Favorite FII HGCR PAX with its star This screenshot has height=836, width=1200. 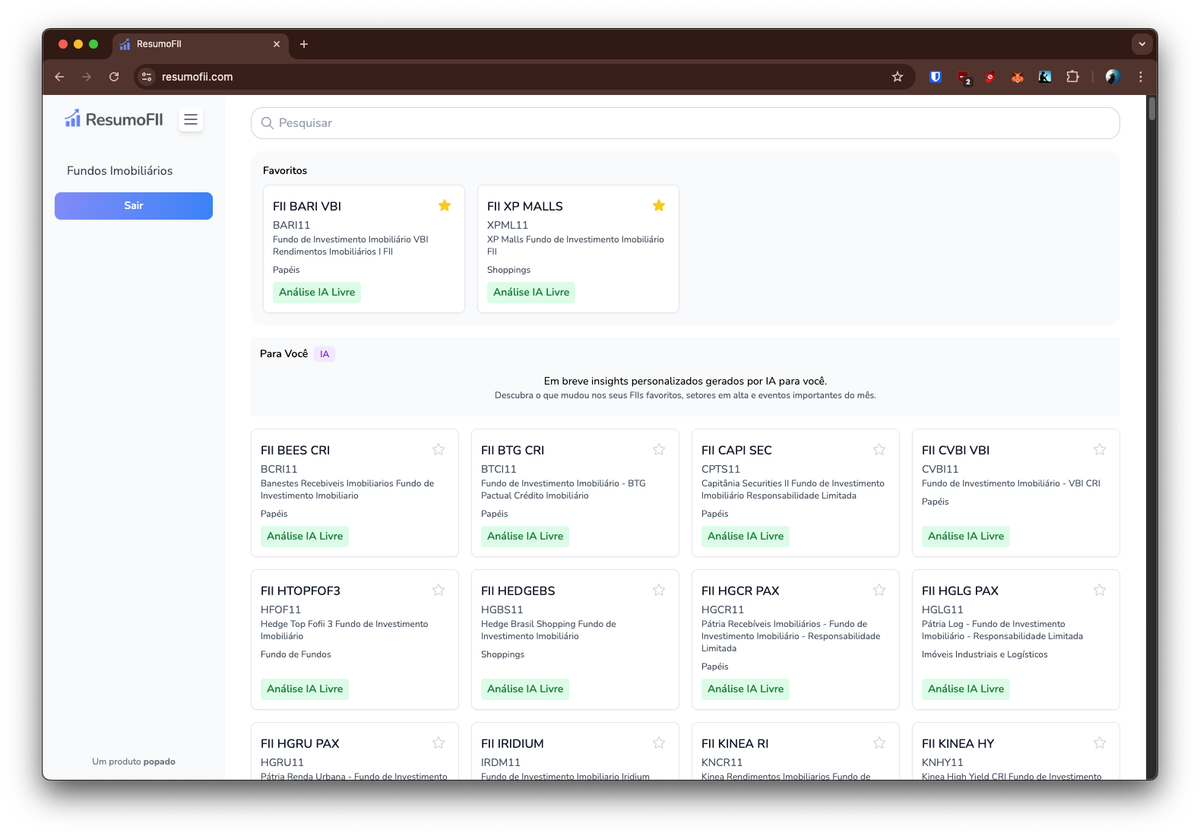tap(879, 590)
